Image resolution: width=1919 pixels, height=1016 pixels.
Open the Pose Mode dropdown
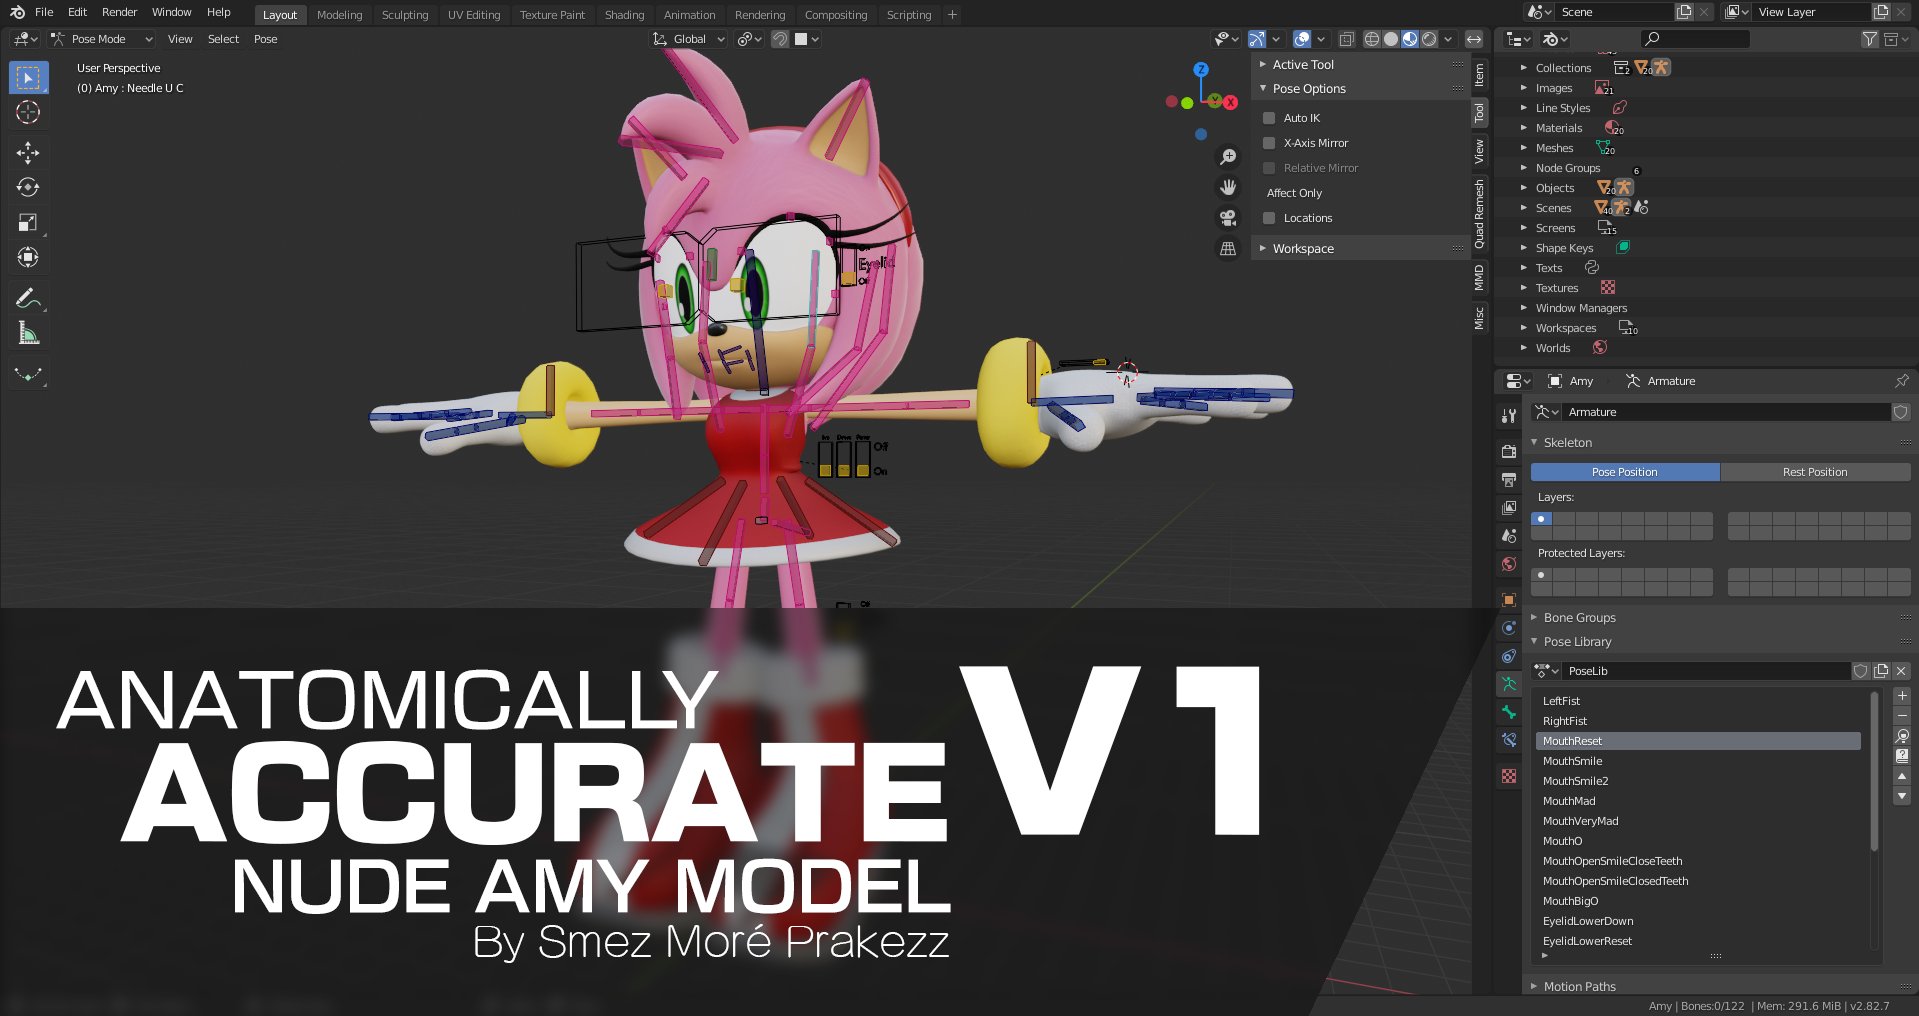[x=102, y=39]
